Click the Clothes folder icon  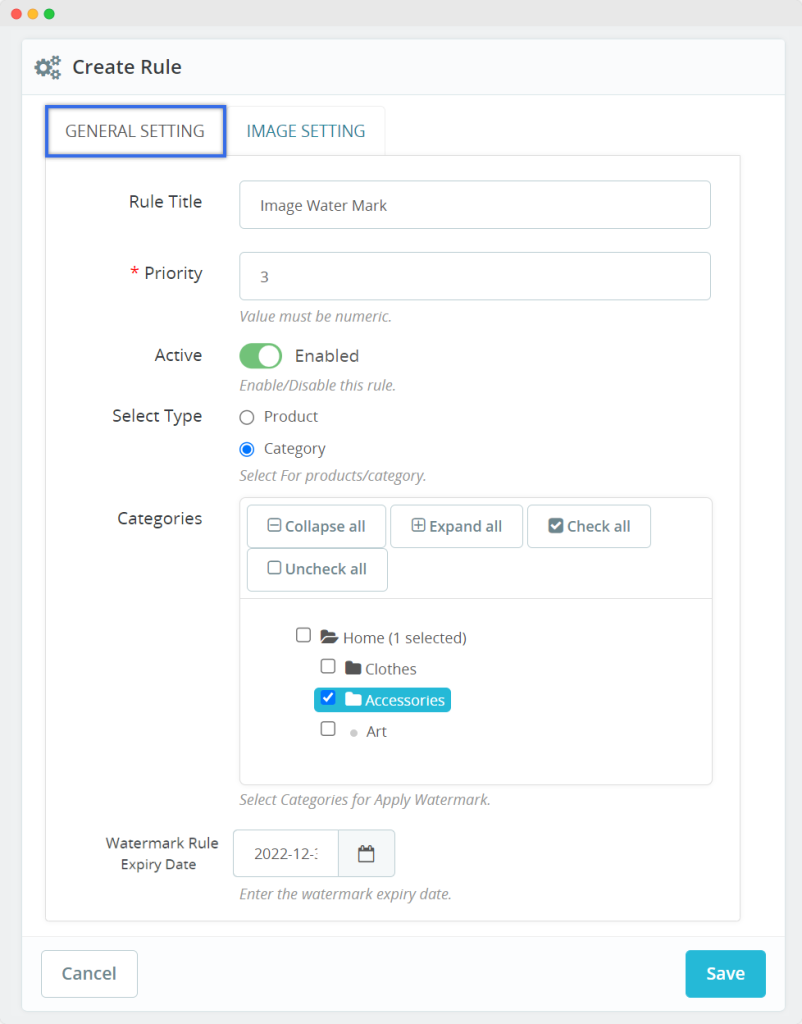coord(352,668)
